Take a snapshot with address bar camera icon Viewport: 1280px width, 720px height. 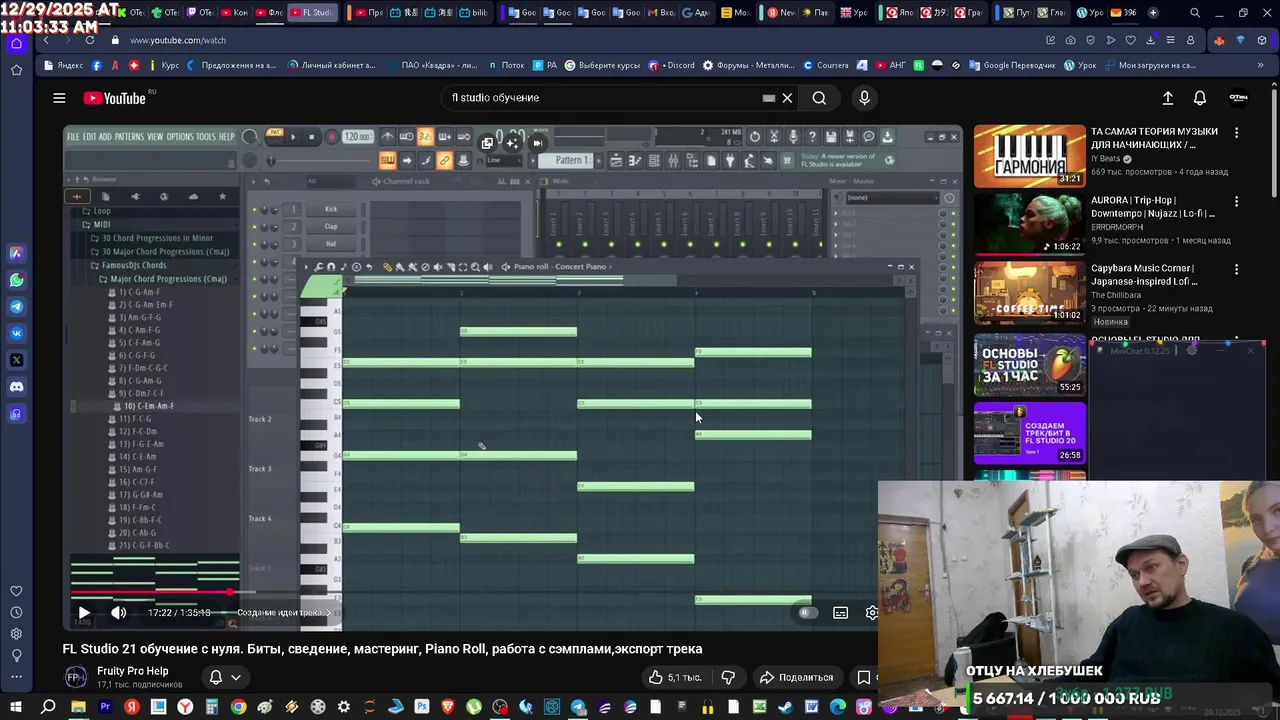1071,40
